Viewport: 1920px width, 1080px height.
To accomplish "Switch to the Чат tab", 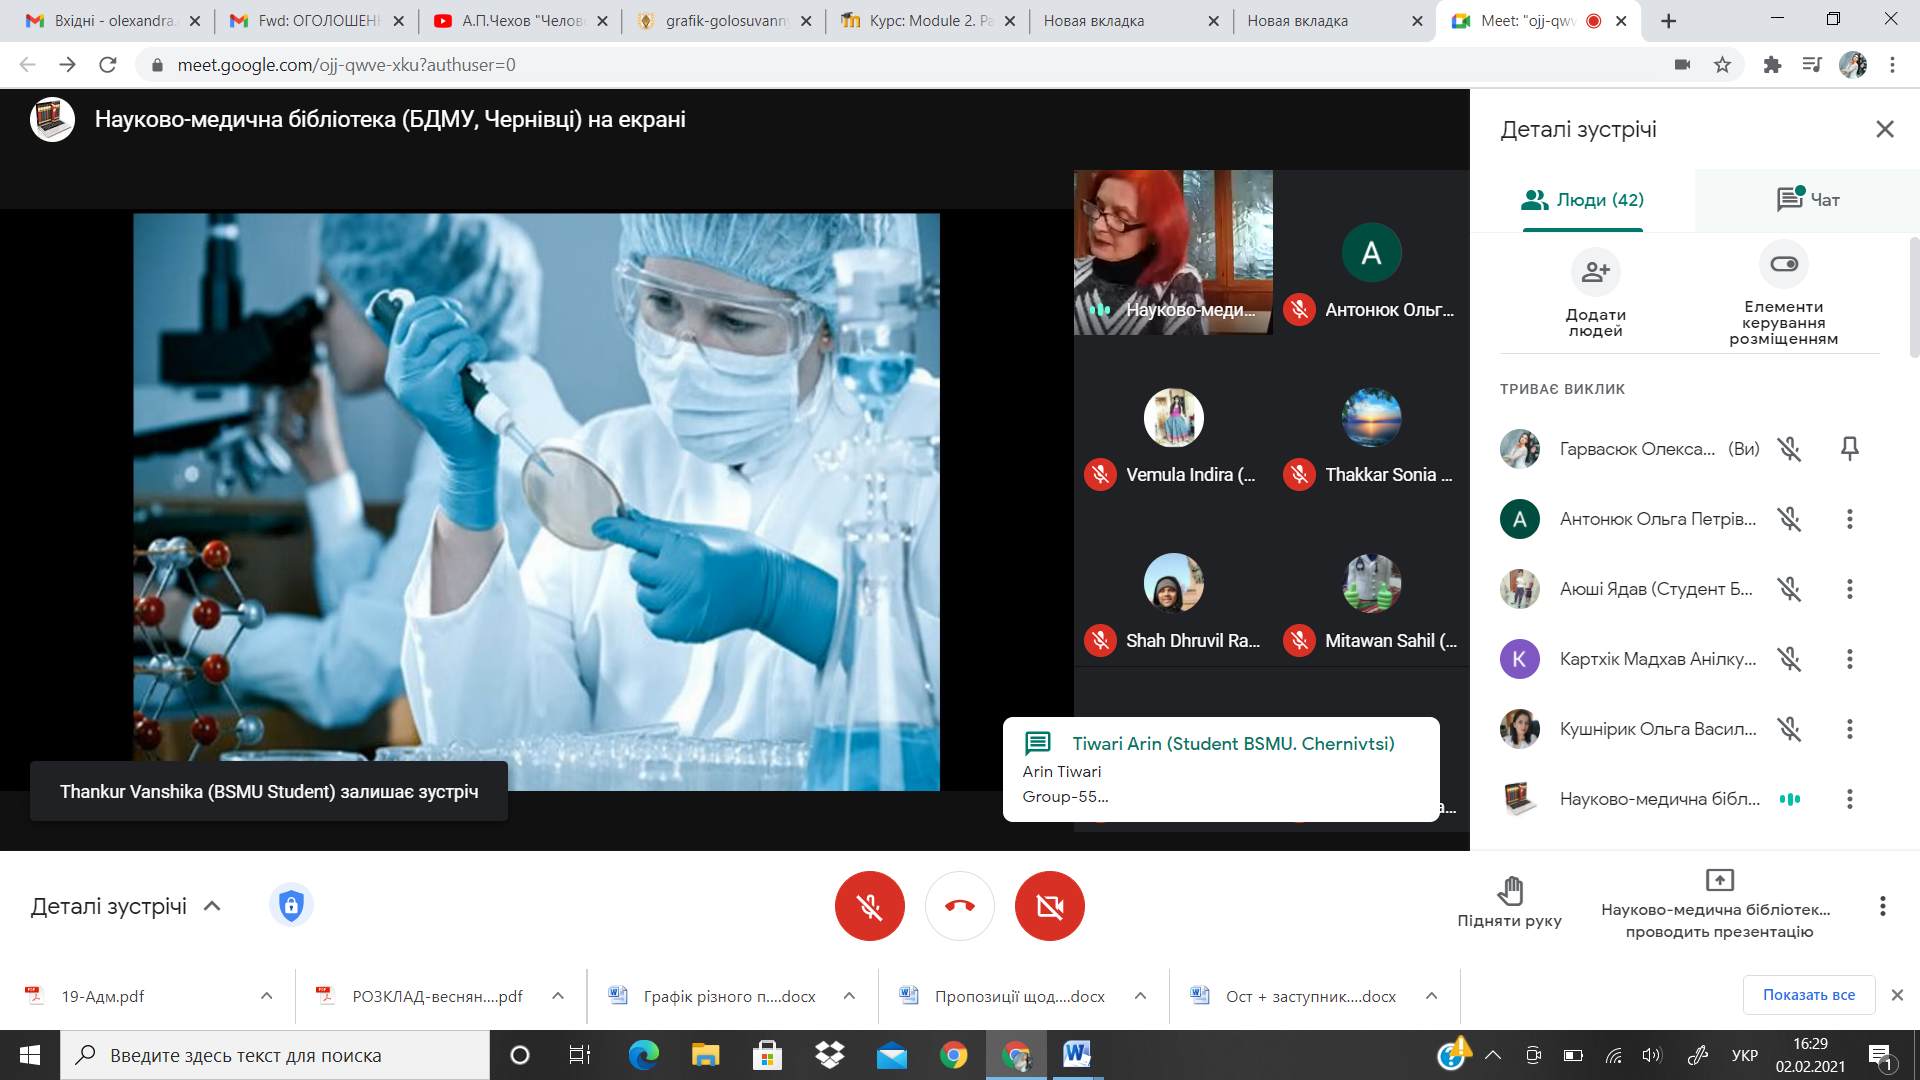I will click(x=1807, y=200).
